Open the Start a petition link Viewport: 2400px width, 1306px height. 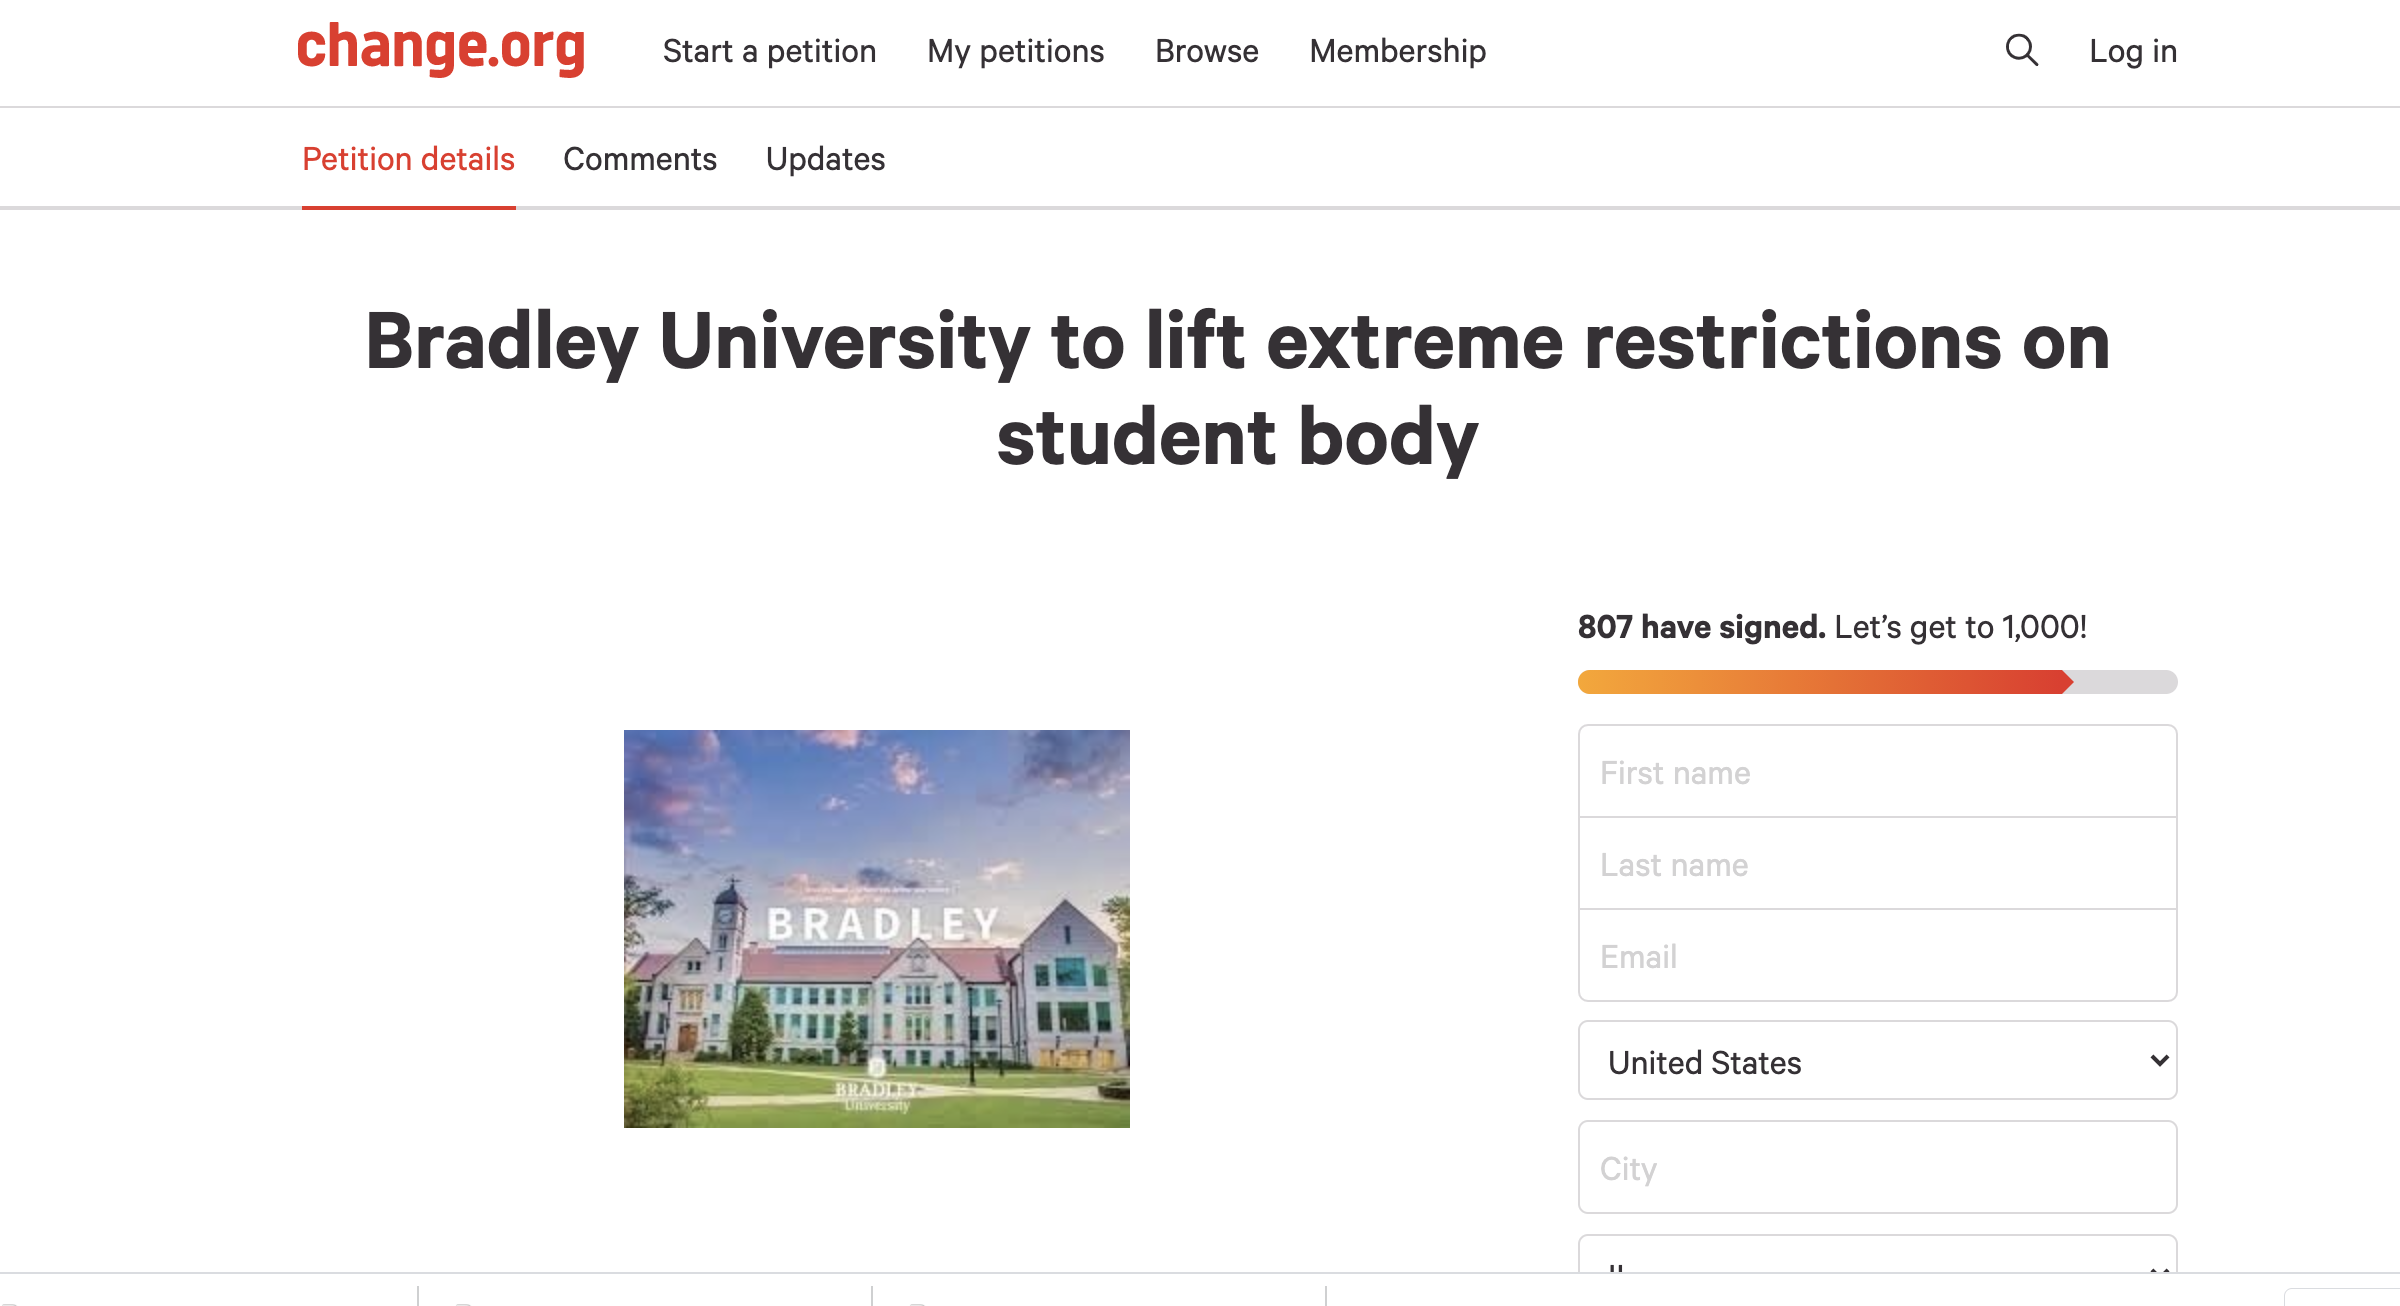769,51
